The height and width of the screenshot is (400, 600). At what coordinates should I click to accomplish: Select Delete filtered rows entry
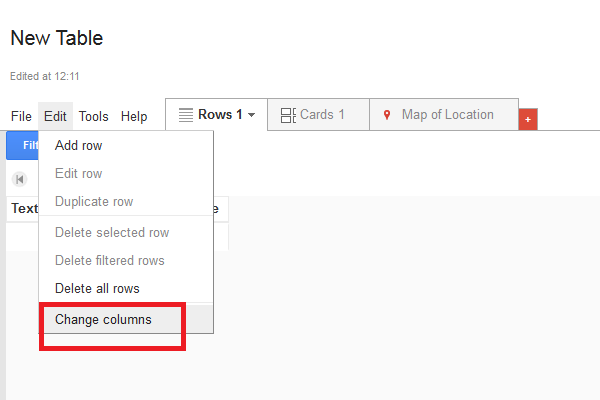126,260
